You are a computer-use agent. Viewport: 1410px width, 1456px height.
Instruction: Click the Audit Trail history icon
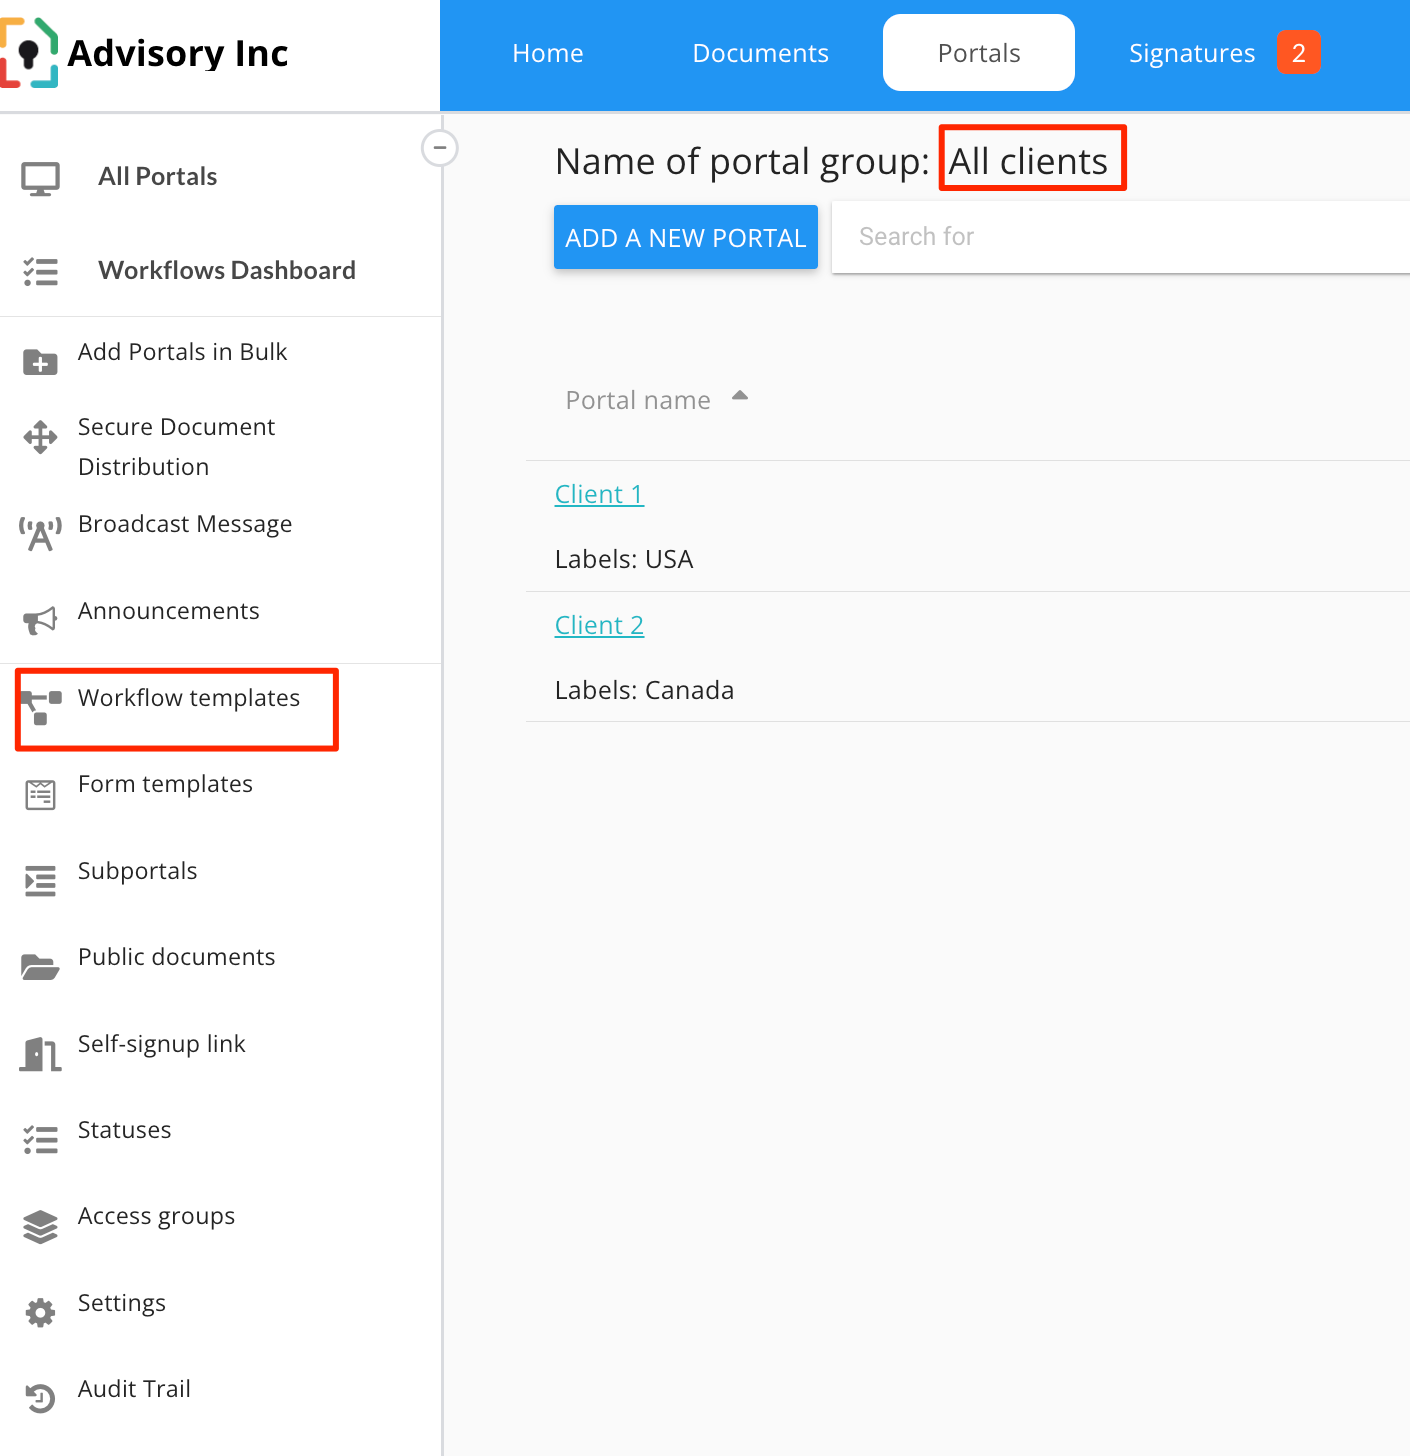[40, 1398]
